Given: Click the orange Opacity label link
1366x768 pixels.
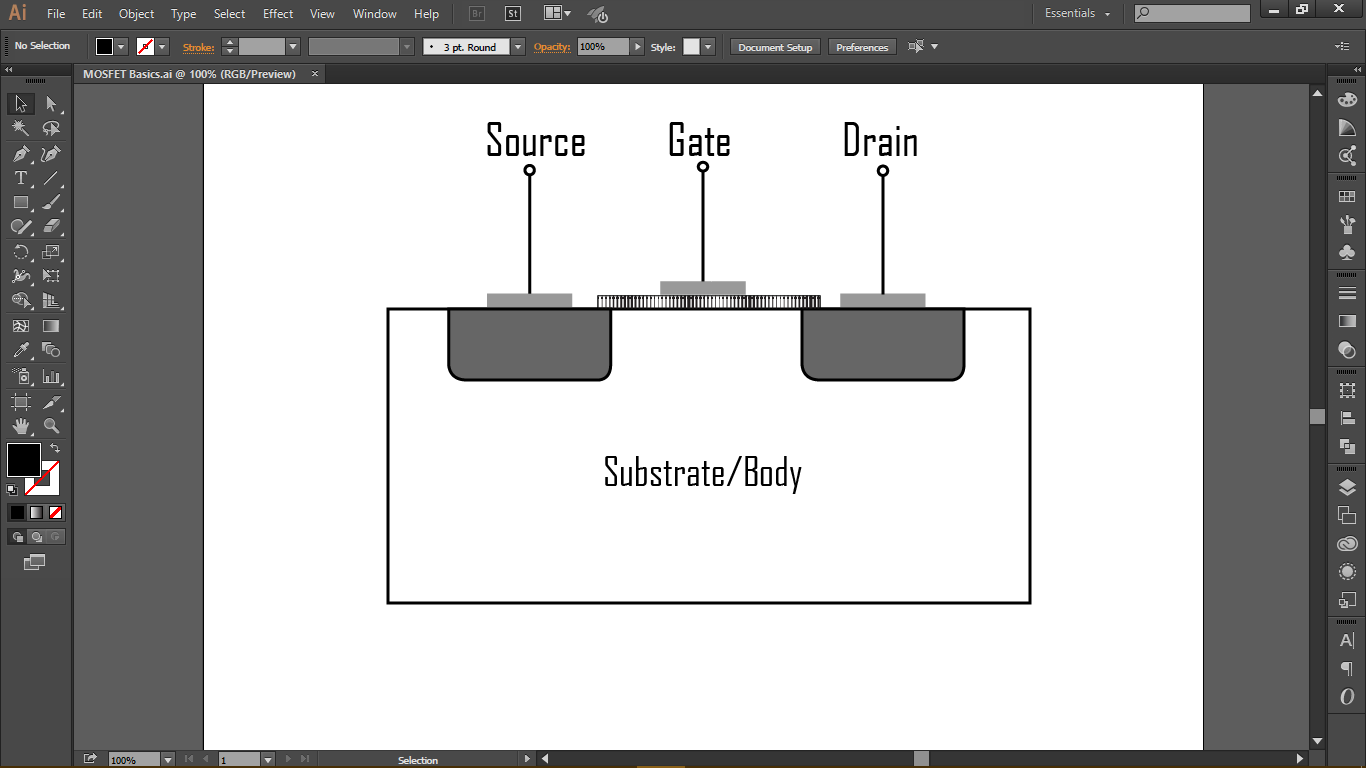Looking at the screenshot, I should 551,47.
